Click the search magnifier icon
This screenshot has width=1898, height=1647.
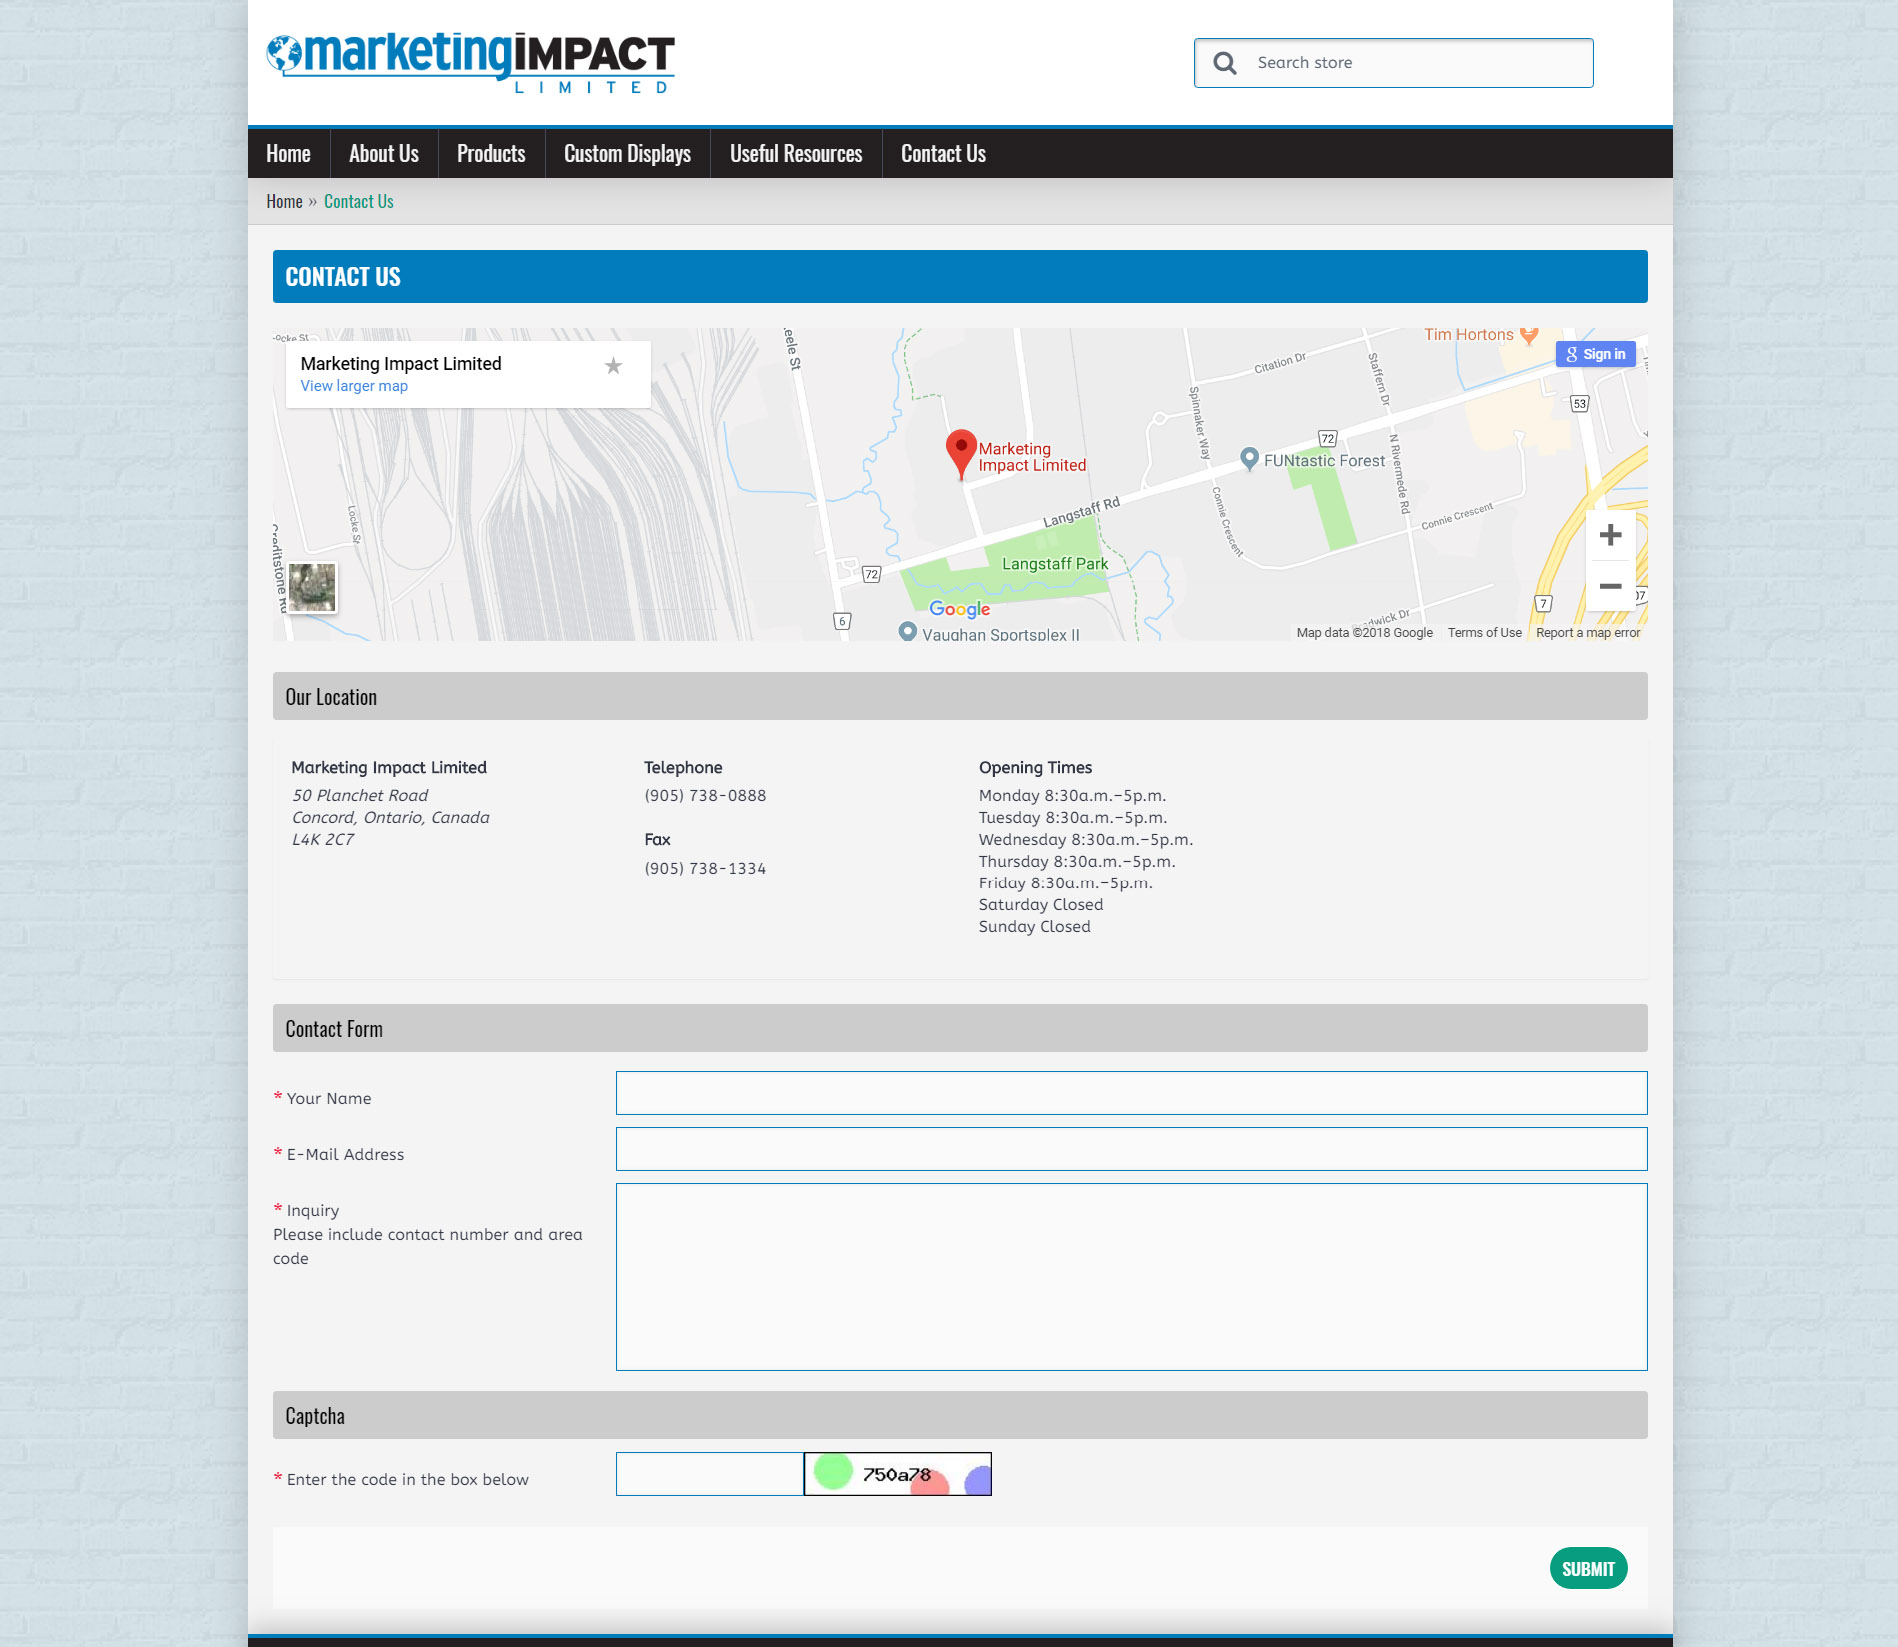(x=1224, y=63)
